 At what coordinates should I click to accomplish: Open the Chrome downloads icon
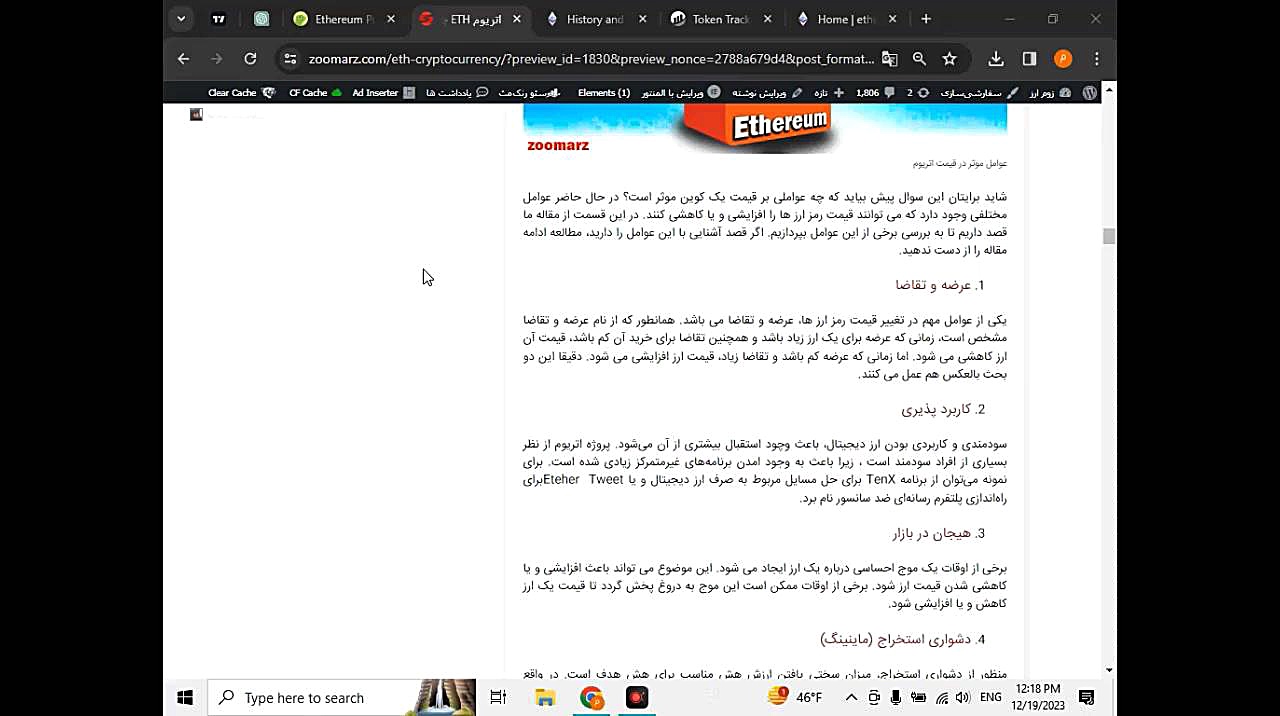tap(996, 59)
